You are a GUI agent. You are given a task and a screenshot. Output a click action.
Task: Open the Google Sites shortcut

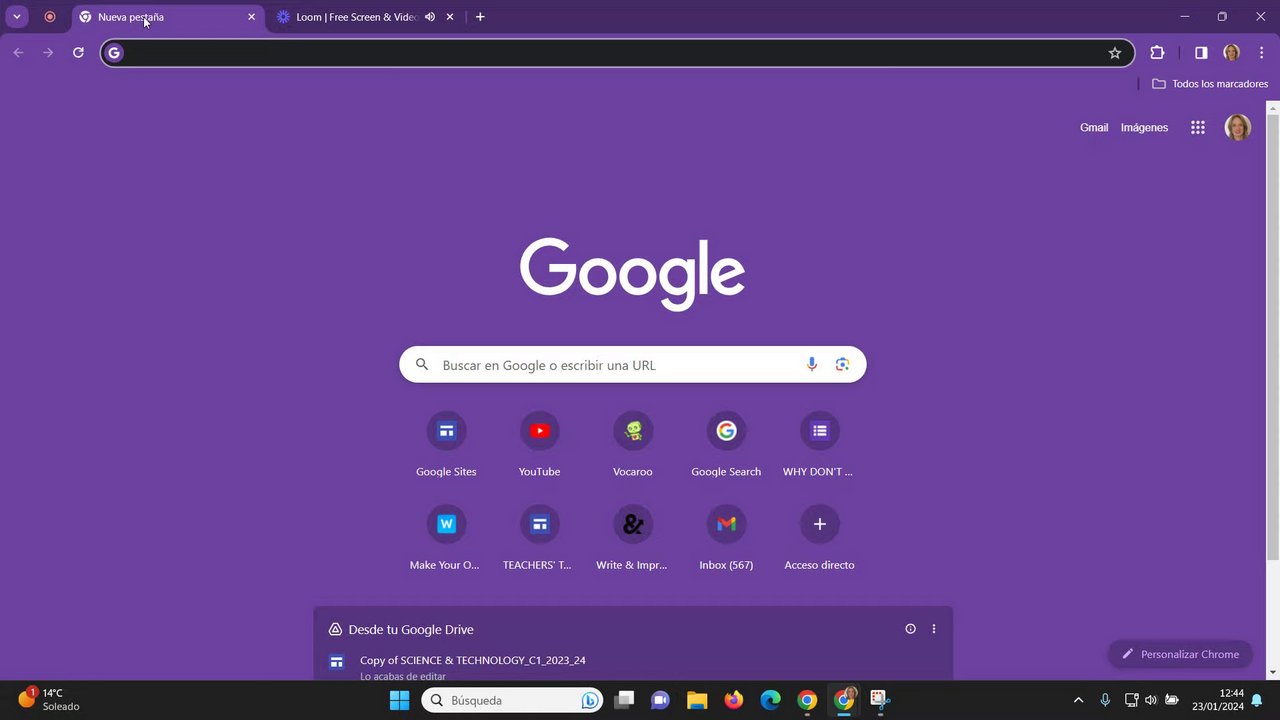pyautogui.click(x=446, y=445)
